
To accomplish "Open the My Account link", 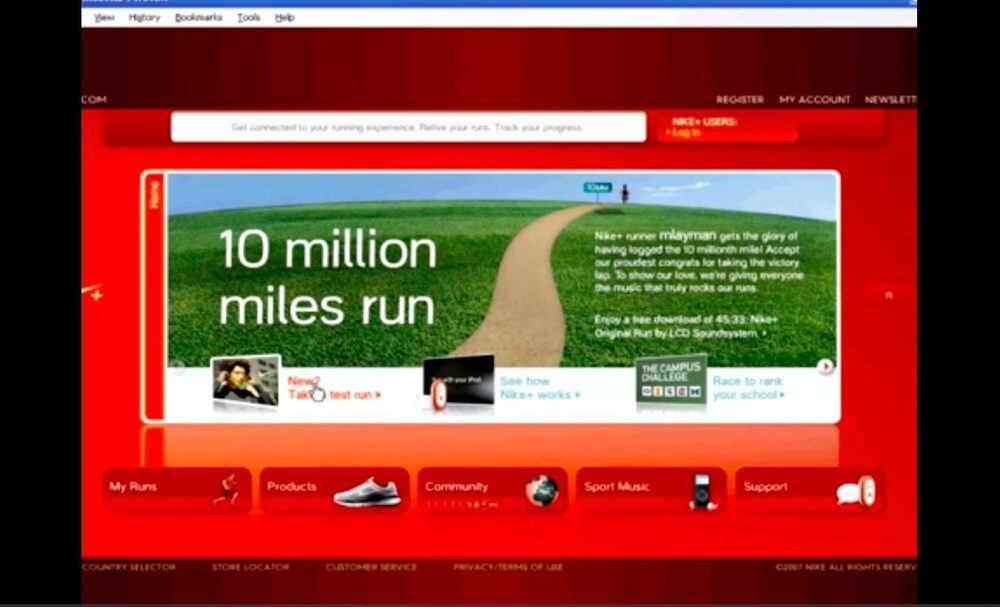I will 814,100.
